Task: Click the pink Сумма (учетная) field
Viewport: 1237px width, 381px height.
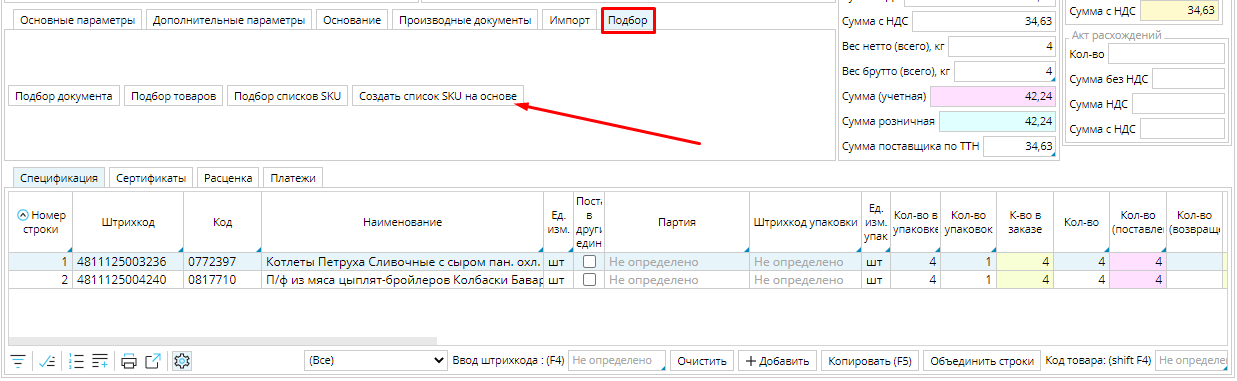Action: pyautogui.click(x=993, y=96)
